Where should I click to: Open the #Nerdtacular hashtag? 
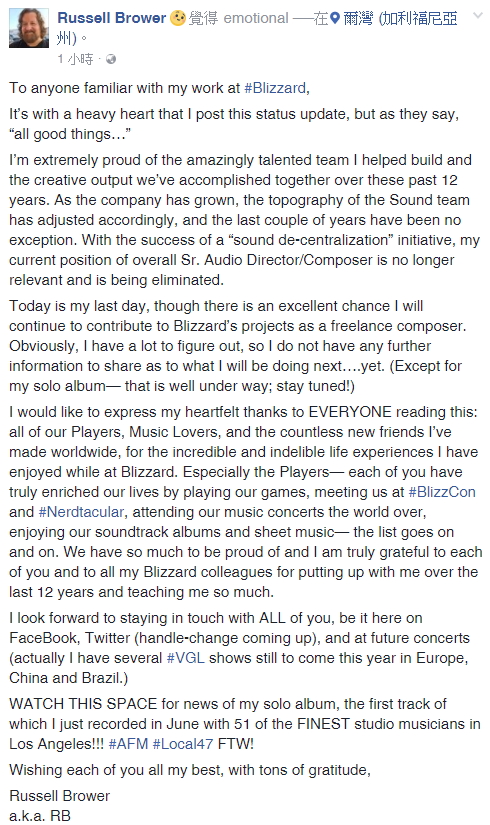pyautogui.click(x=82, y=511)
